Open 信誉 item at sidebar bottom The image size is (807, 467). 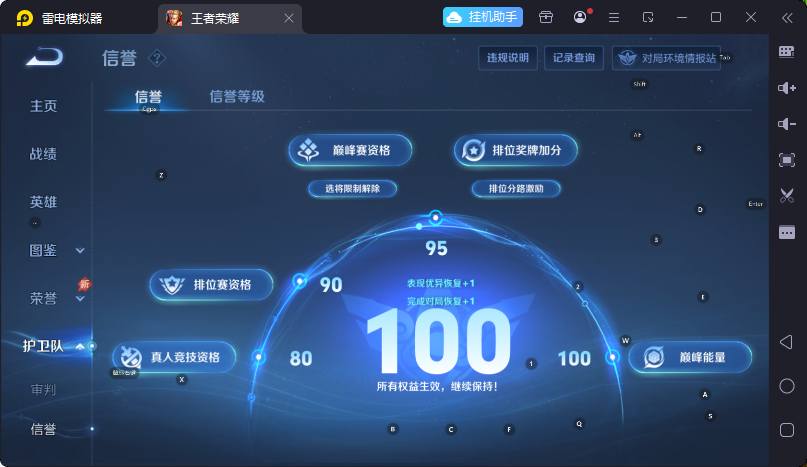coord(43,429)
